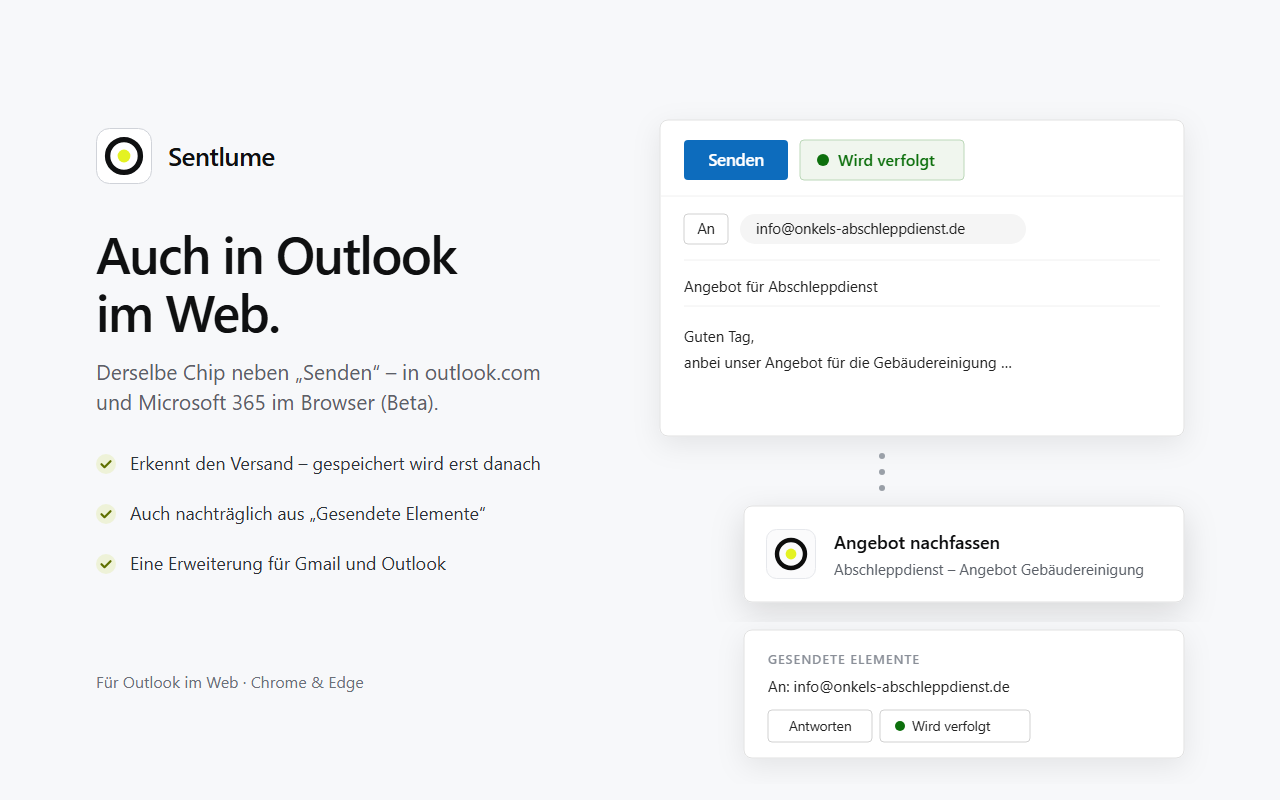Select the info@onkels-abschleppdienst.de recipient chip

click(x=883, y=229)
